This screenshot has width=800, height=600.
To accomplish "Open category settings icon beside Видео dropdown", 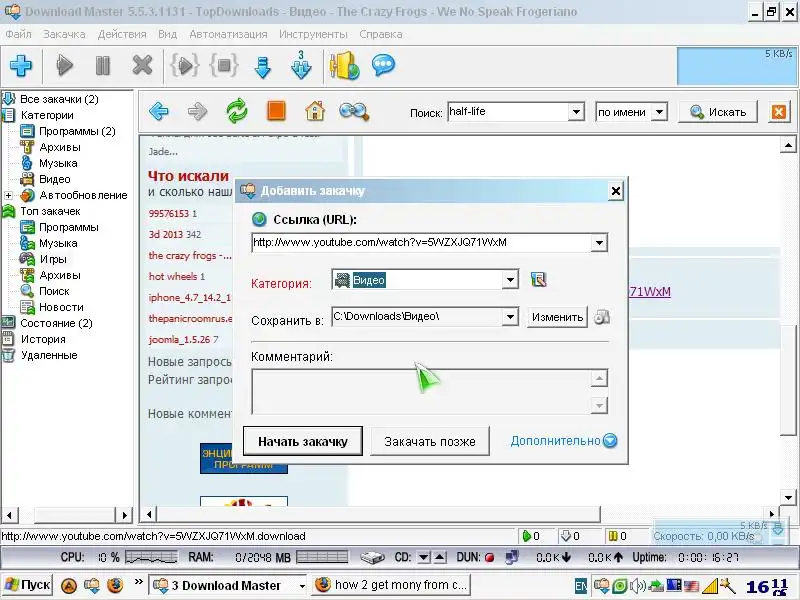I will pyautogui.click(x=538, y=279).
